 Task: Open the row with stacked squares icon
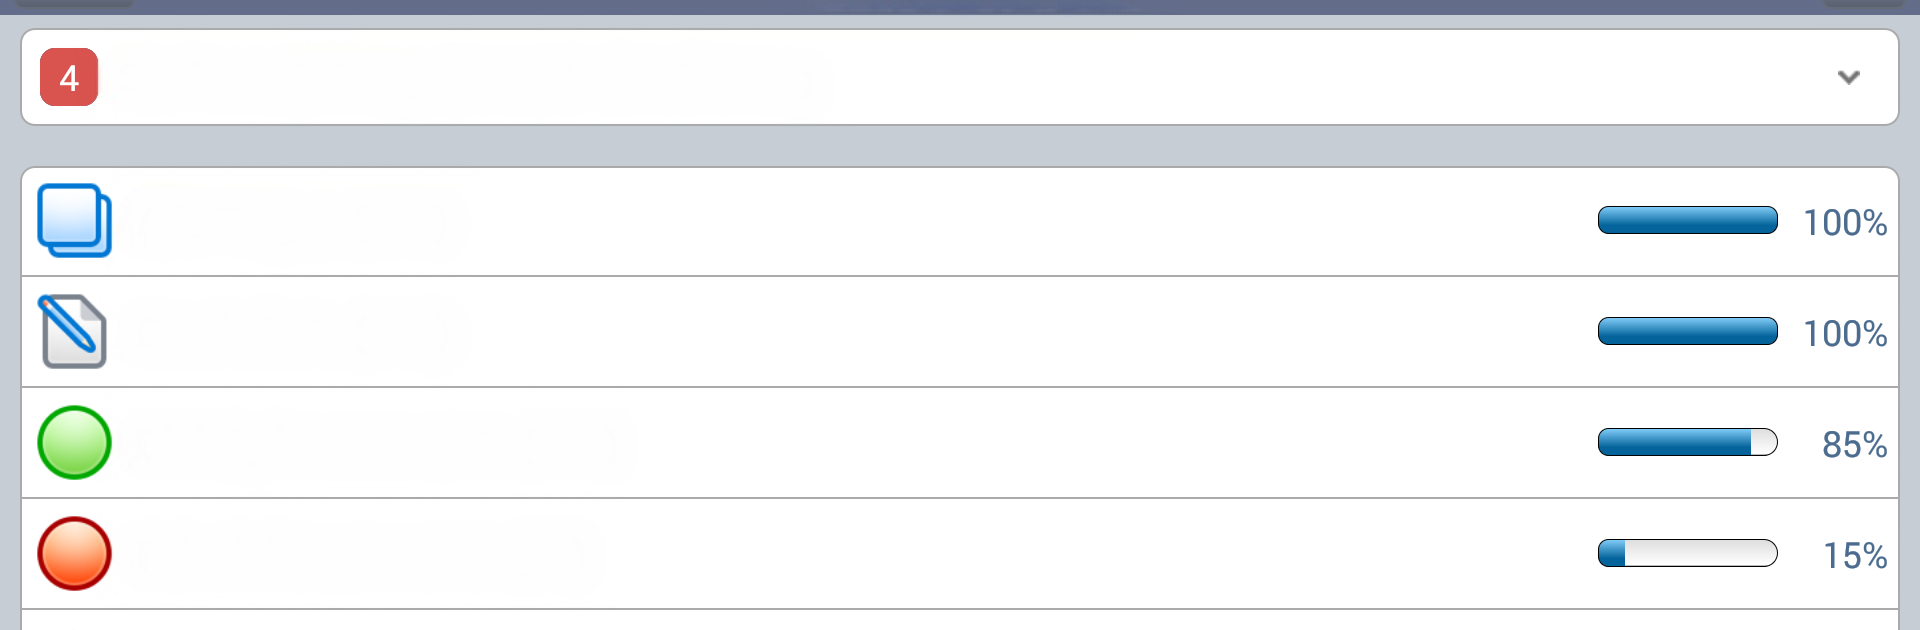960,222
